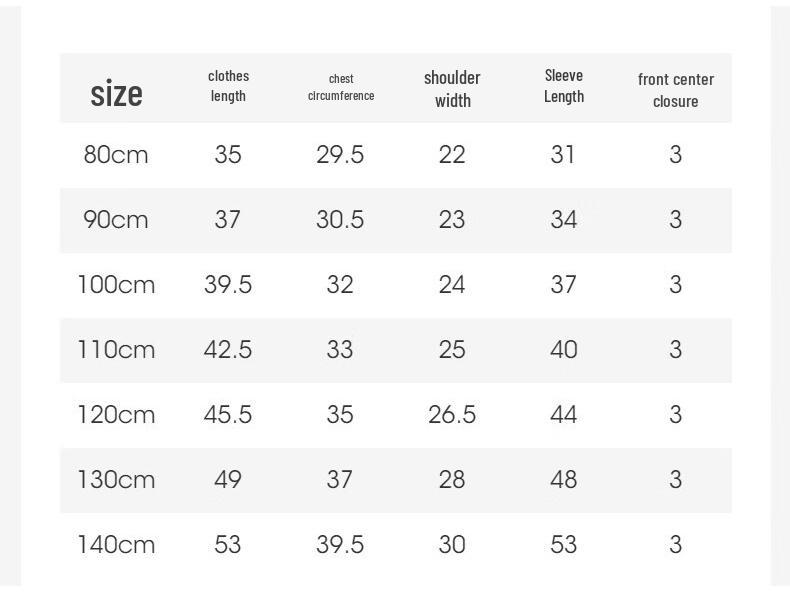Screen dimensions: 790x593
Task: Click the 45.5 clothes length value
Action: pyautogui.click(x=228, y=415)
